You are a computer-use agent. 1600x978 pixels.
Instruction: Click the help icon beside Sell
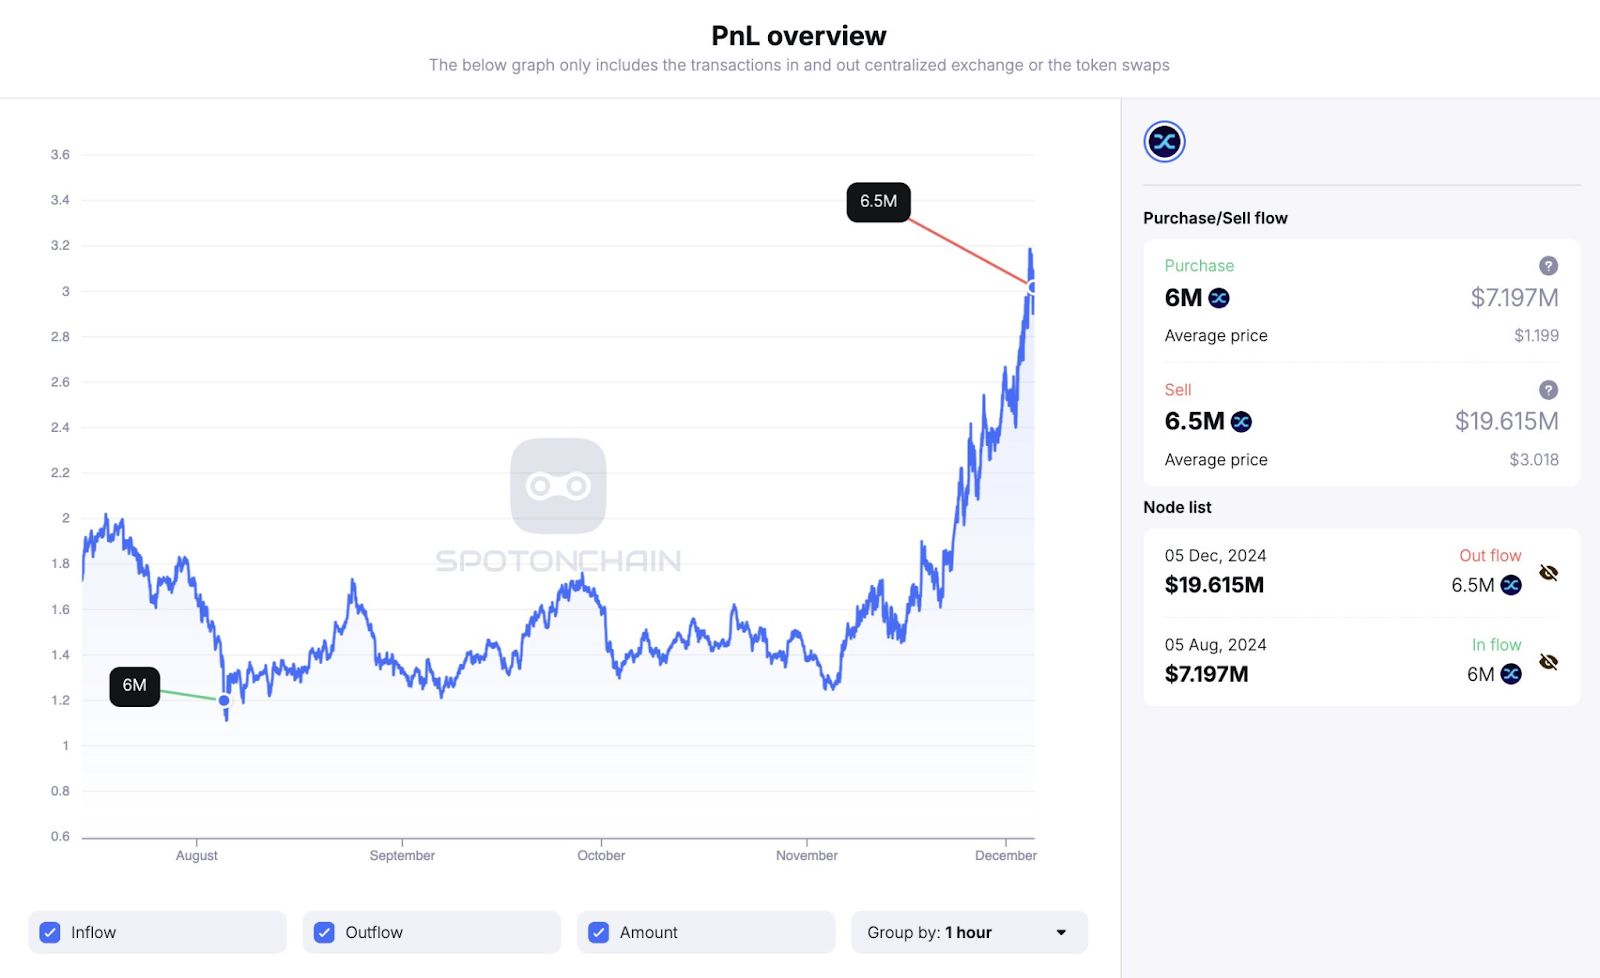(x=1548, y=390)
